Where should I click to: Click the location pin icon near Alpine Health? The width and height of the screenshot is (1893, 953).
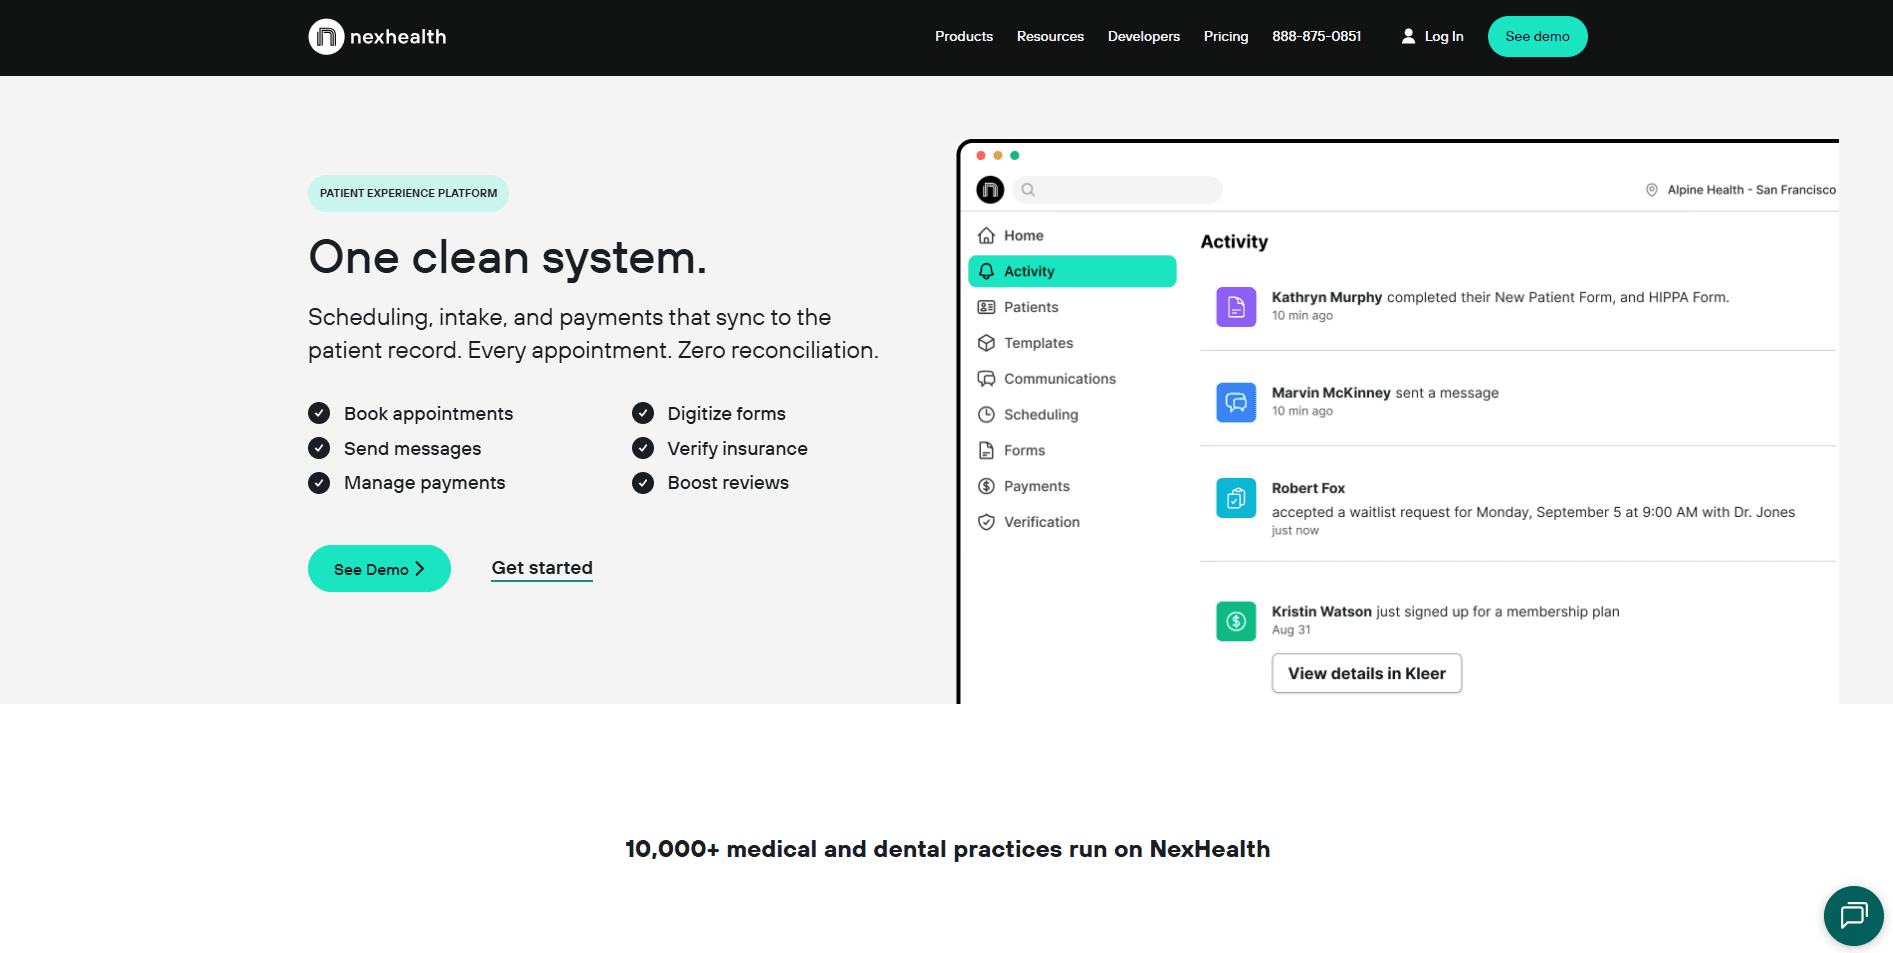tap(1652, 190)
